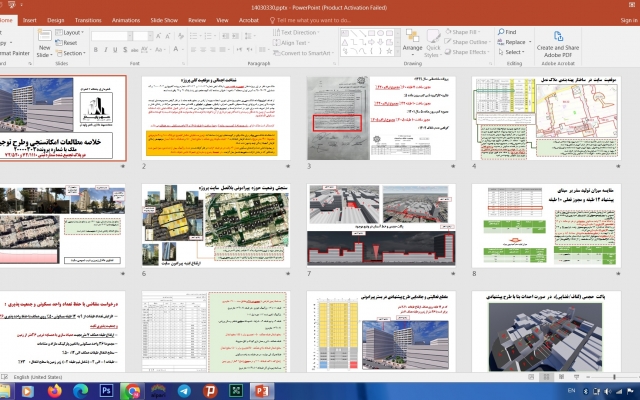
Task: Toggle Italic formatting
Action: coord(105,49)
